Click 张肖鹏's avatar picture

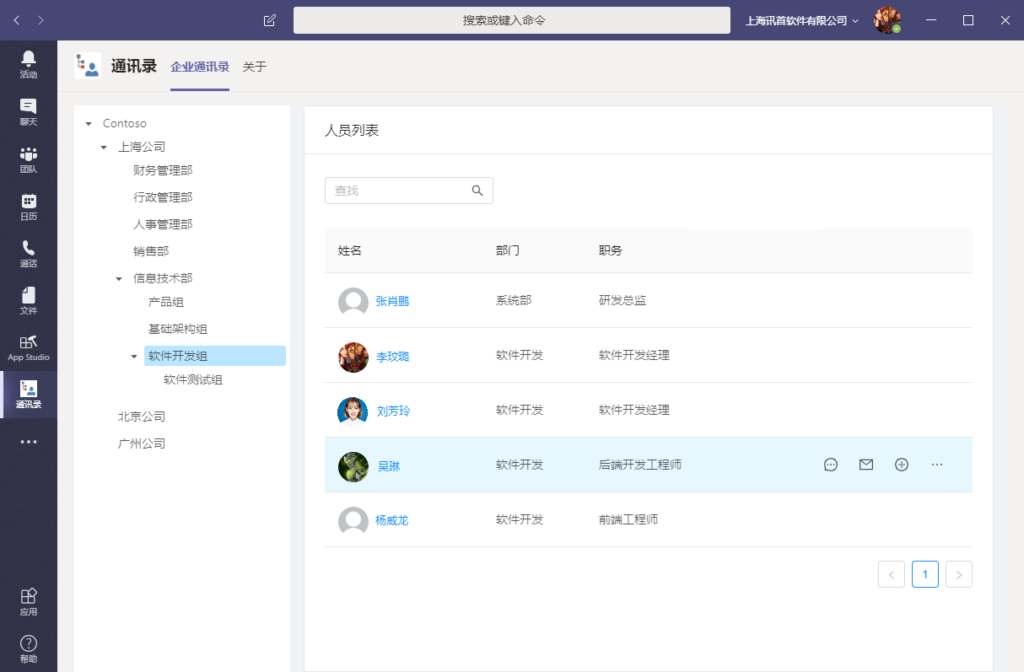tap(353, 301)
